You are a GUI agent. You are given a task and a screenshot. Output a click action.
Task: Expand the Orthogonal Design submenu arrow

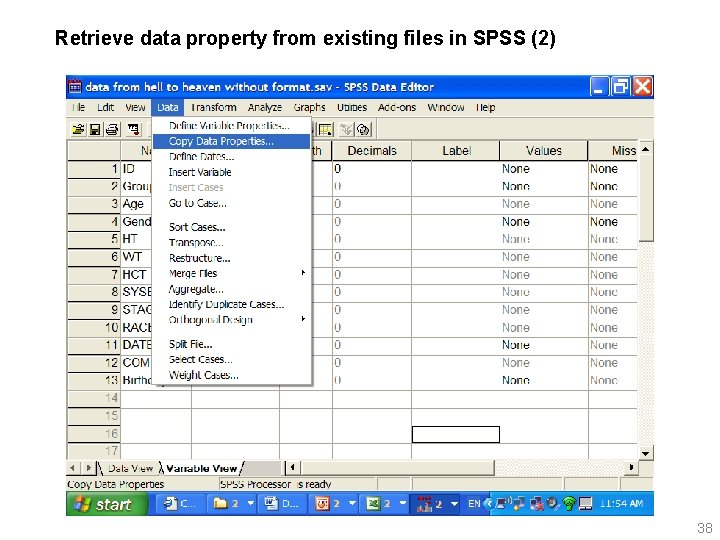tap(303, 319)
